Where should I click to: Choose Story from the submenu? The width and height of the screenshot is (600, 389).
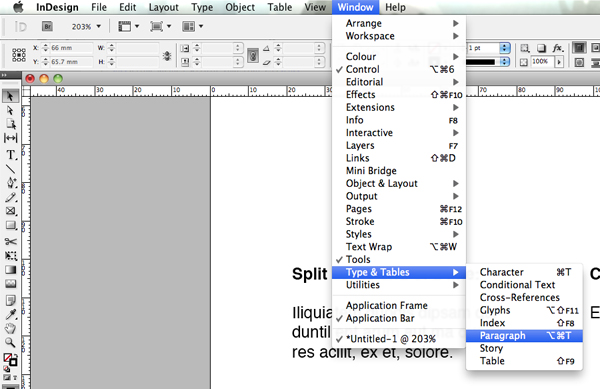(x=524, y=348)
